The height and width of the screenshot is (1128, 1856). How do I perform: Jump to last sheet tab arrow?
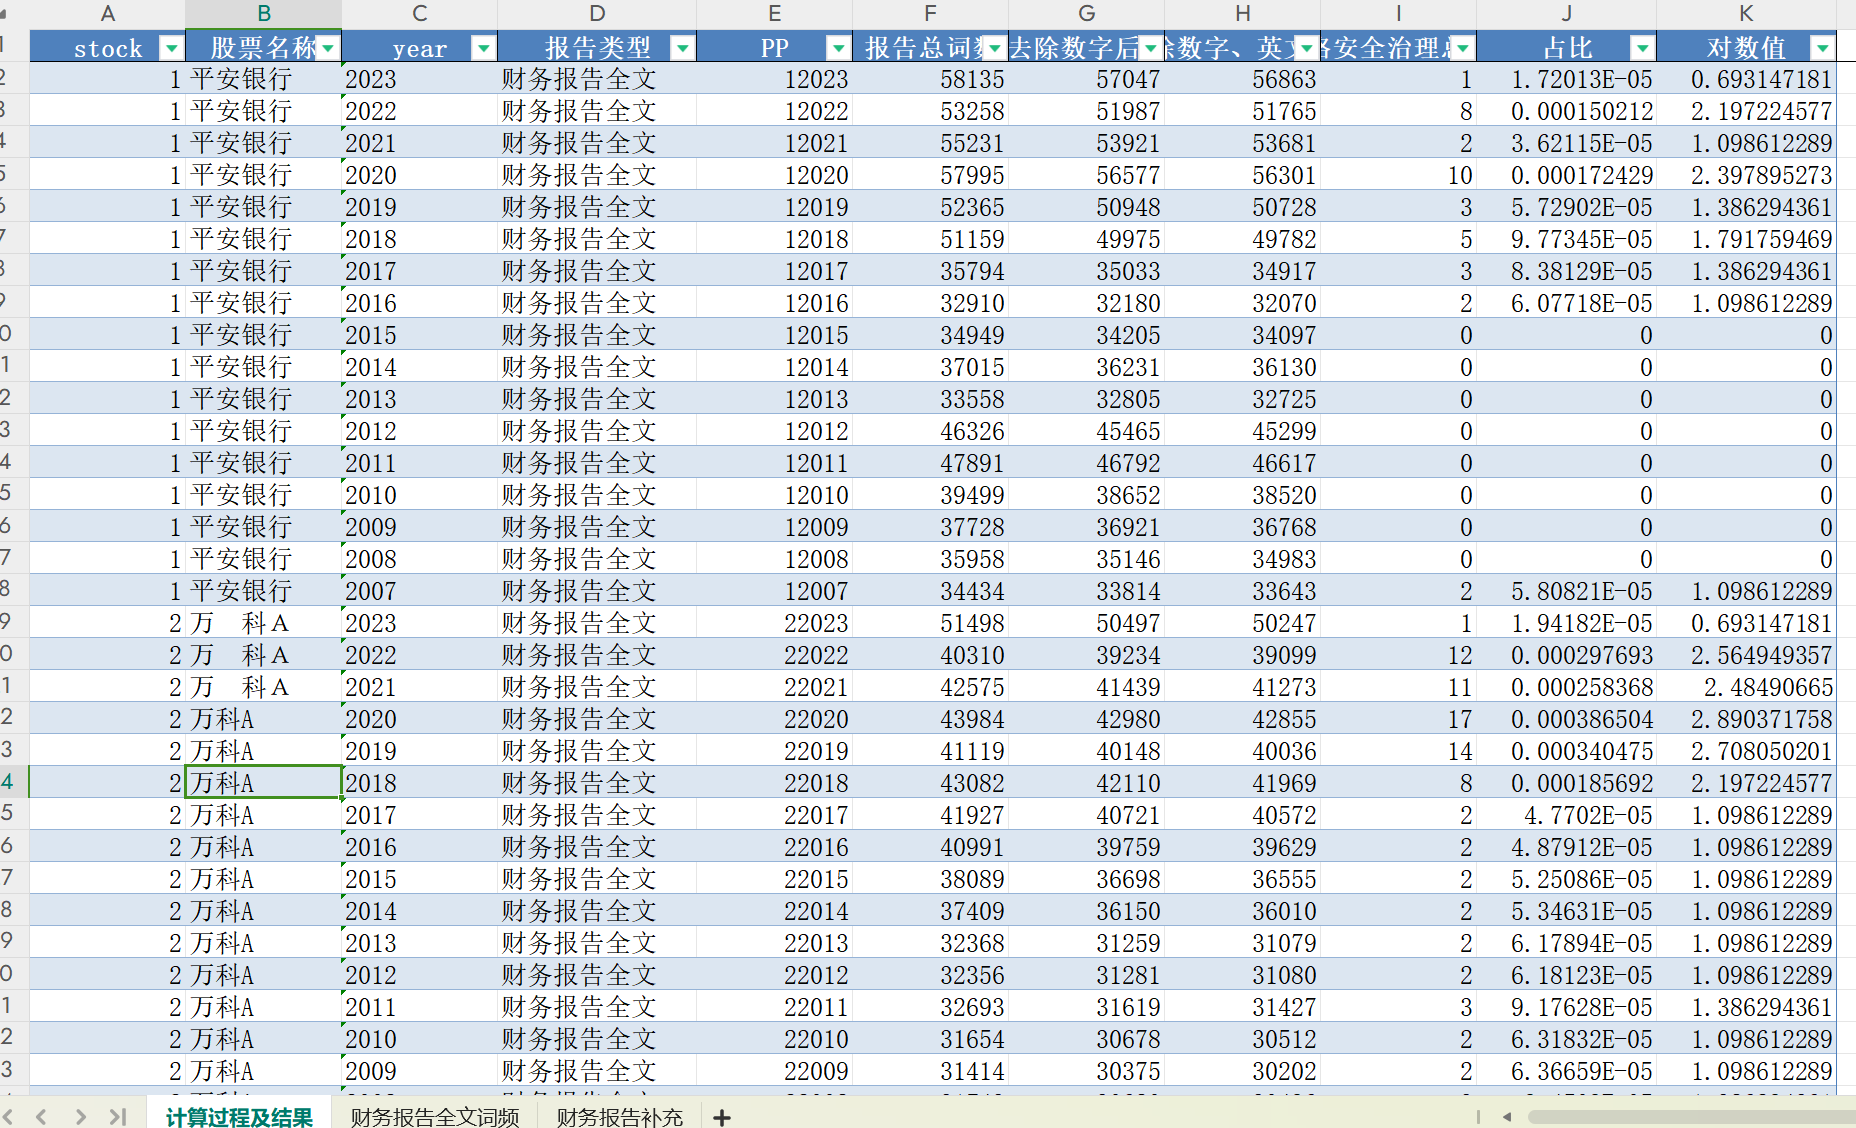[118, 1116]
